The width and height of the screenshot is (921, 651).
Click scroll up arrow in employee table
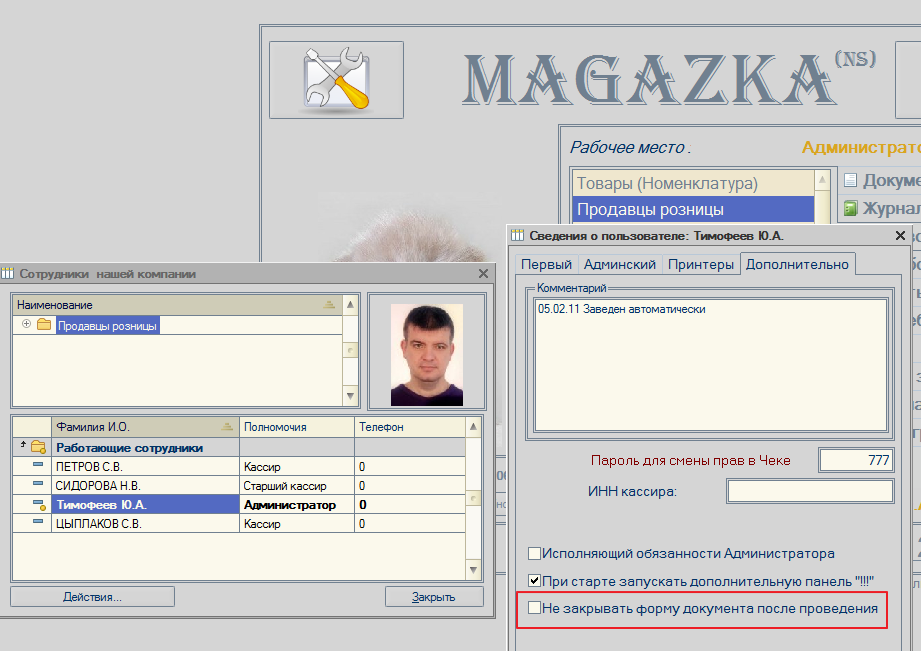pos(473,427)
